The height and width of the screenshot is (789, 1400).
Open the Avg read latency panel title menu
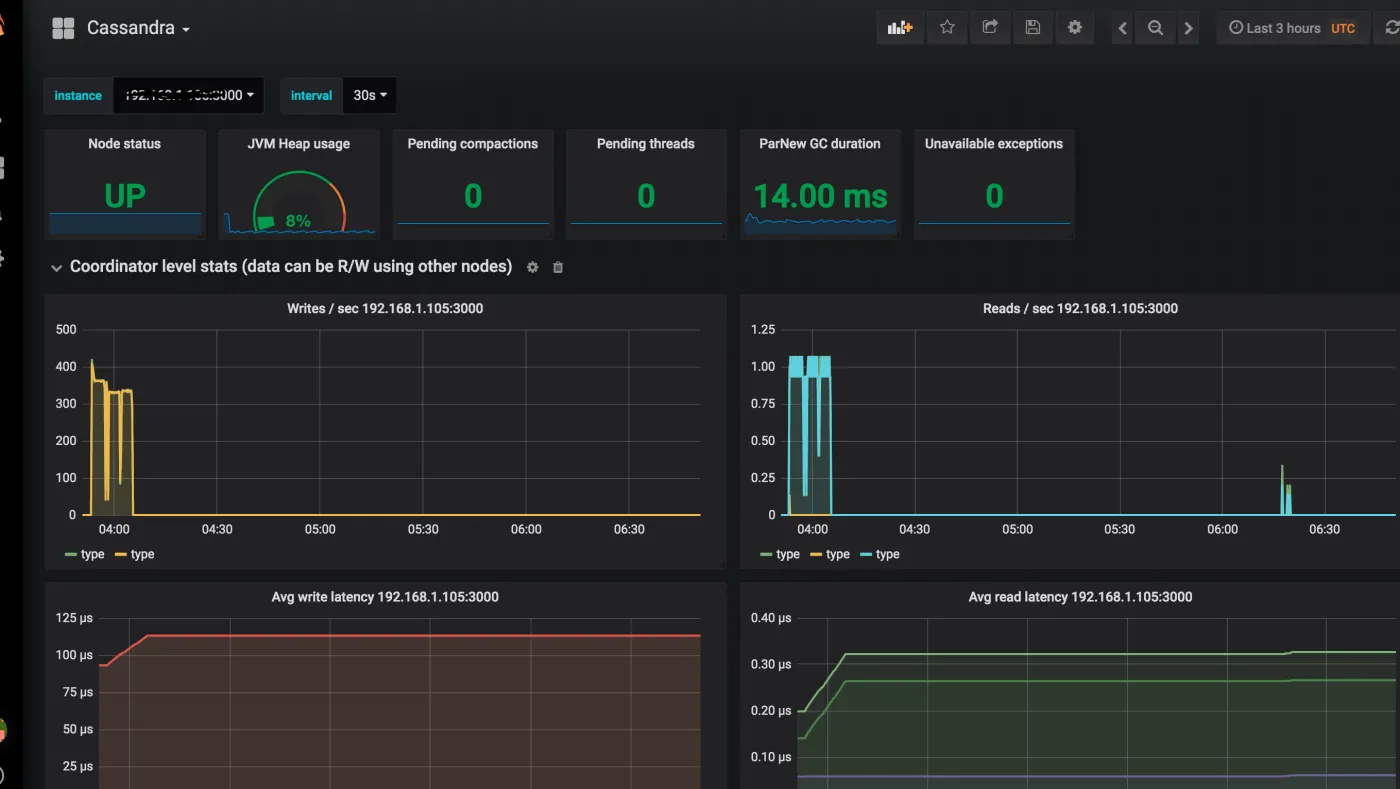point(1080,597)
